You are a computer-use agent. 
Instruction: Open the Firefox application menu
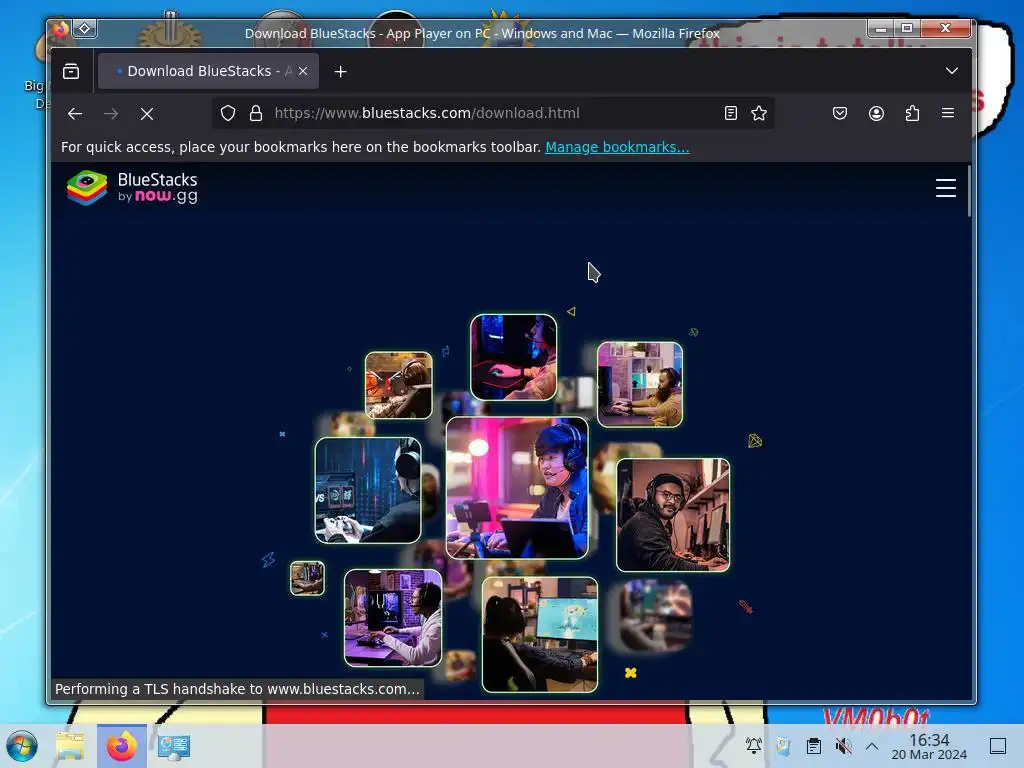[x=948, y=113]
